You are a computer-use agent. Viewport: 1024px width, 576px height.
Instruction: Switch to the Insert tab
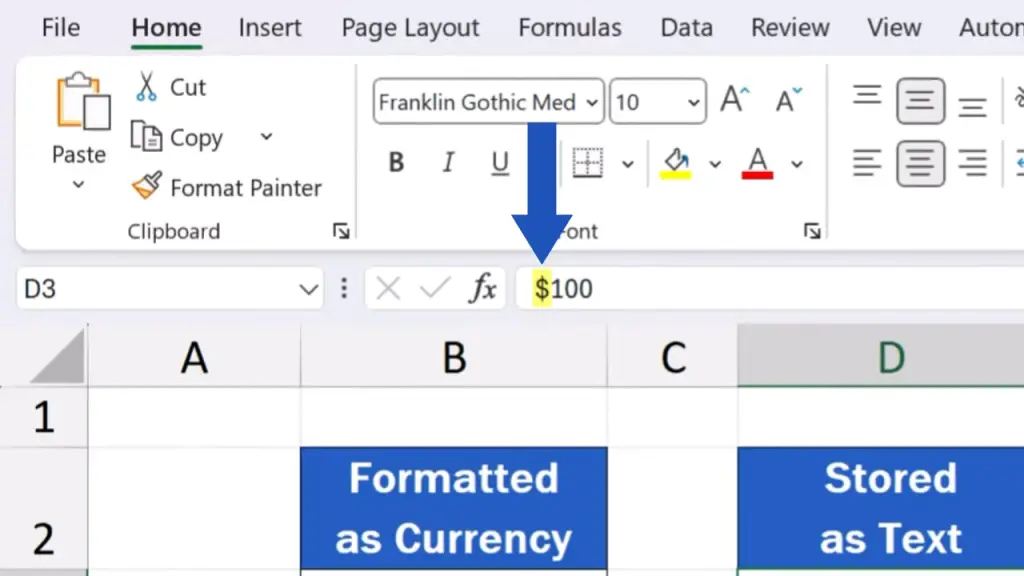tap(270, 27)
